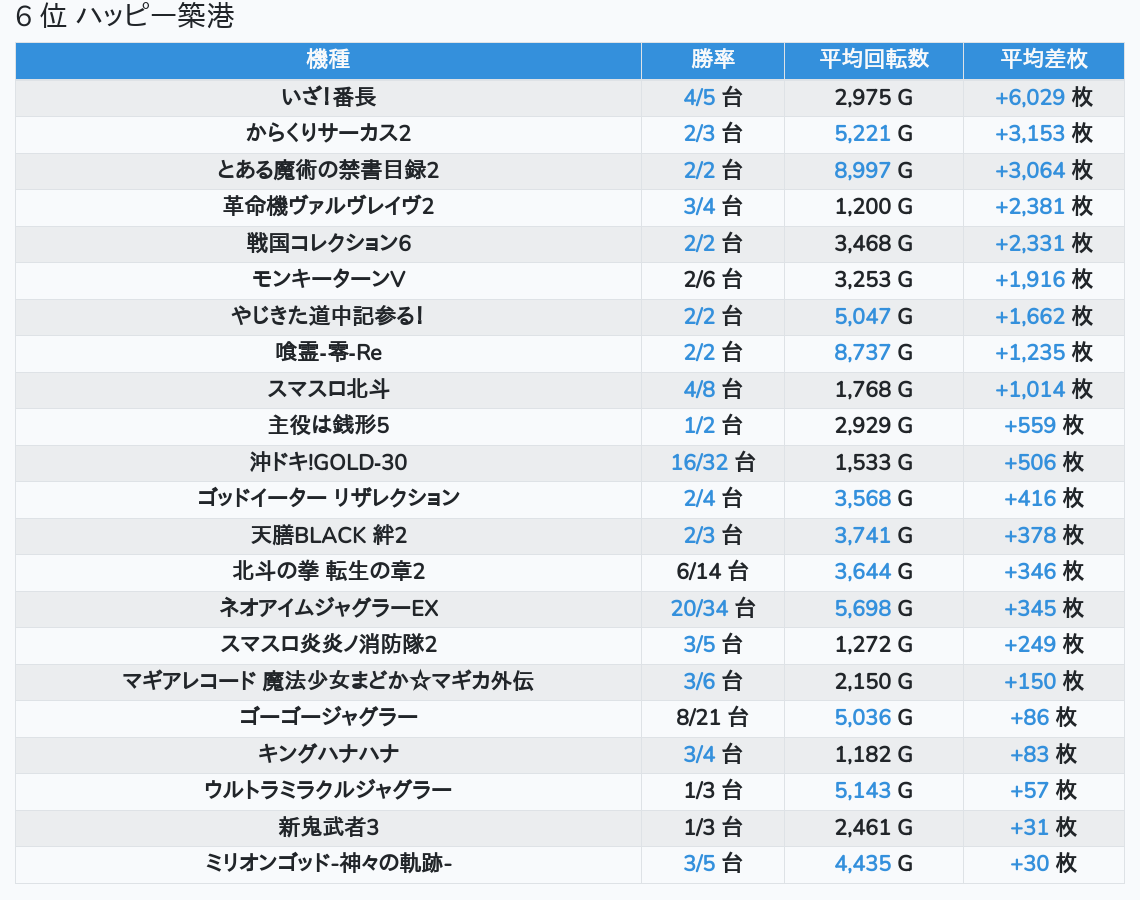The height and width of the screenshot is (900, 1140).
Task: Click win rate 3/6 台 for マギアレコード
Action: click(712, 681)
